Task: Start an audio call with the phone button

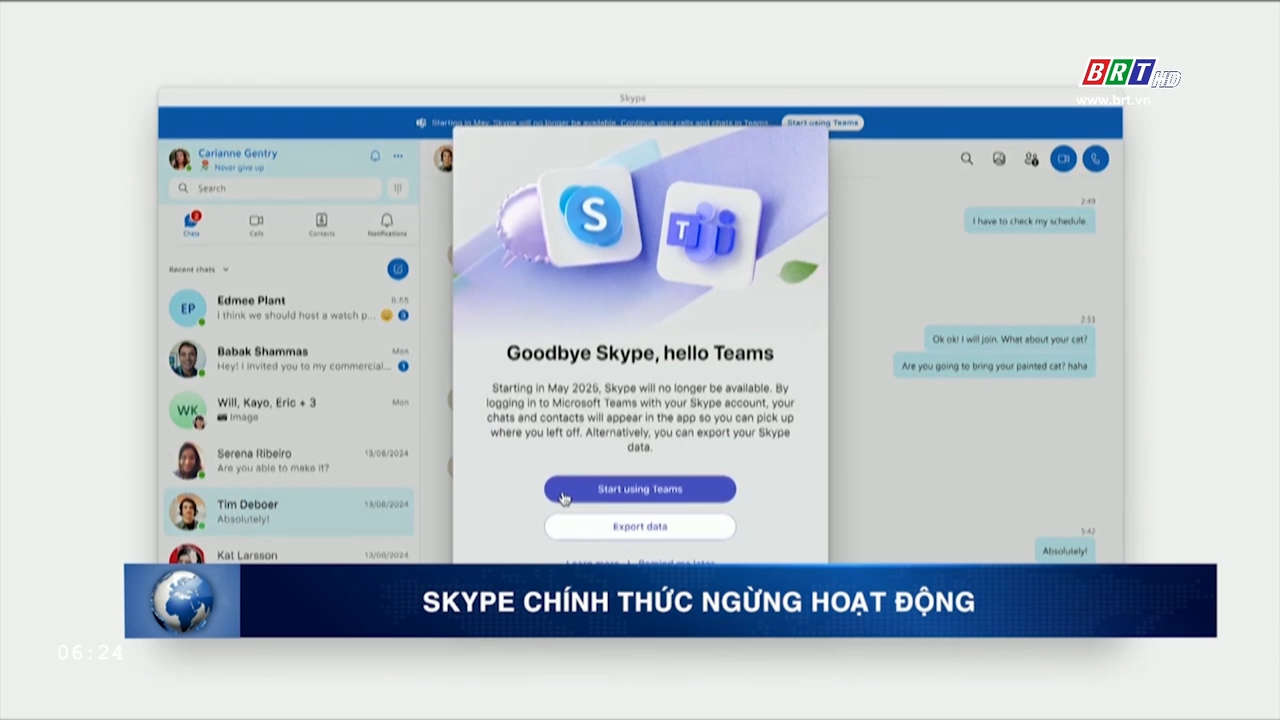Action: [x=1096, y=158]
